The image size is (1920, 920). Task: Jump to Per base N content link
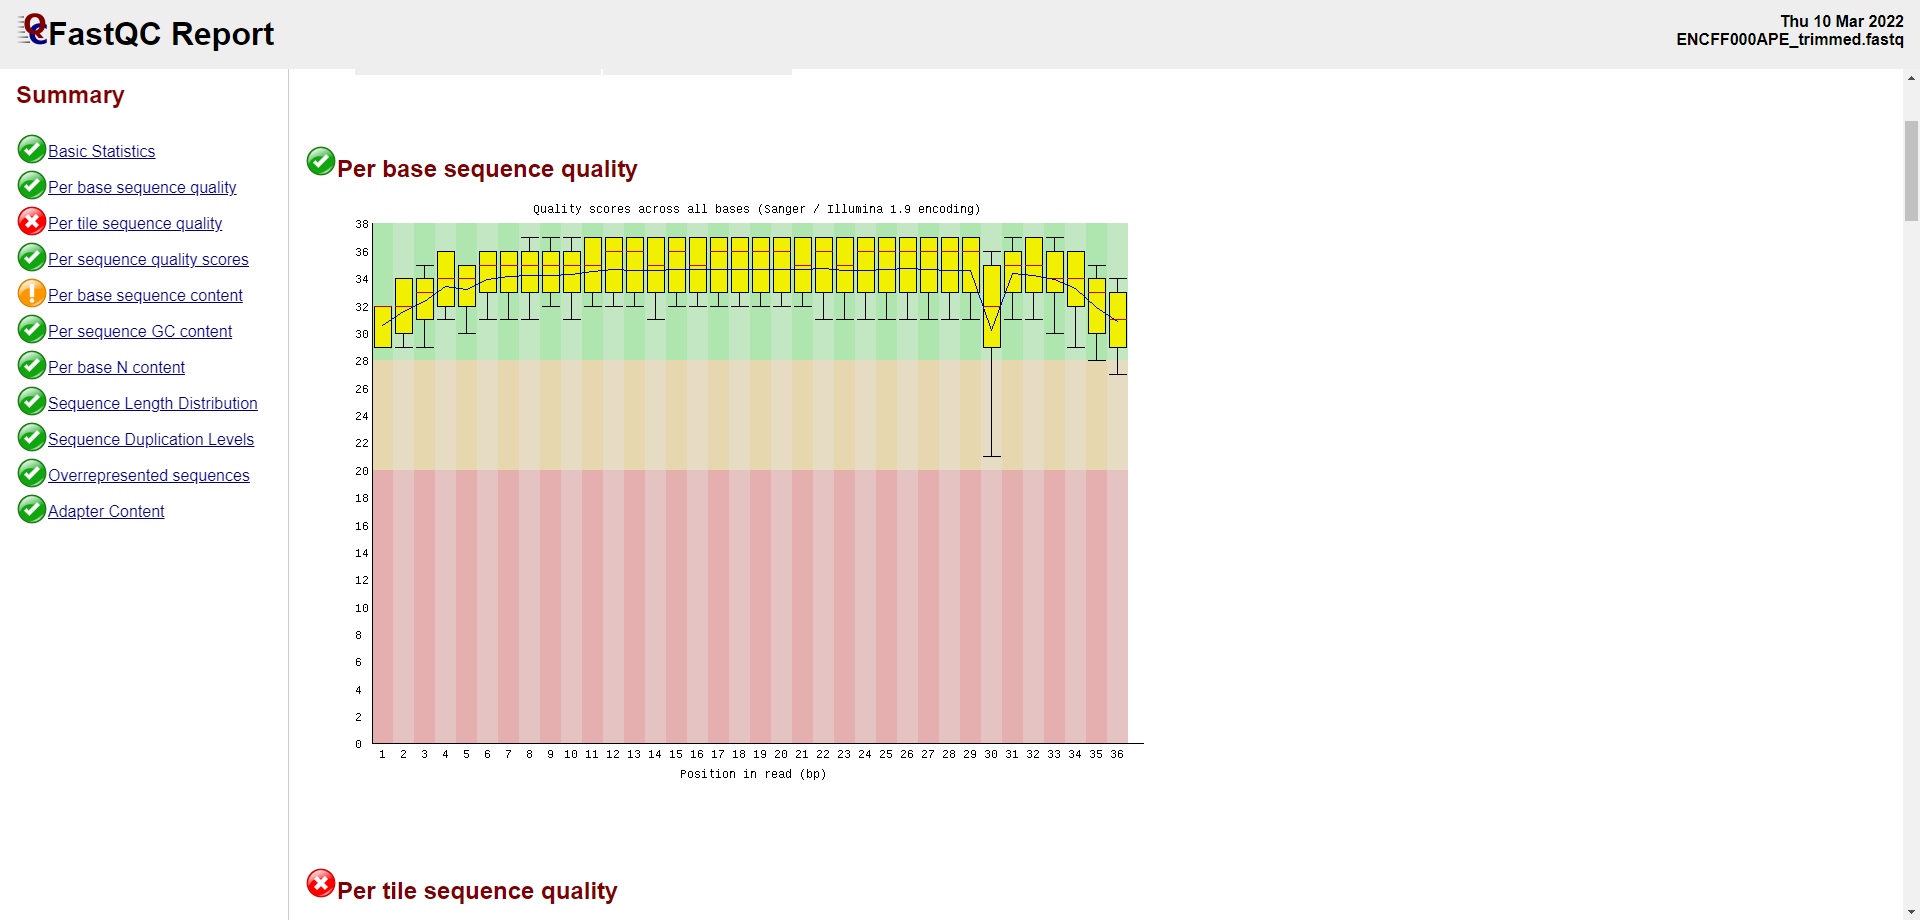click(x=116, y=368)
